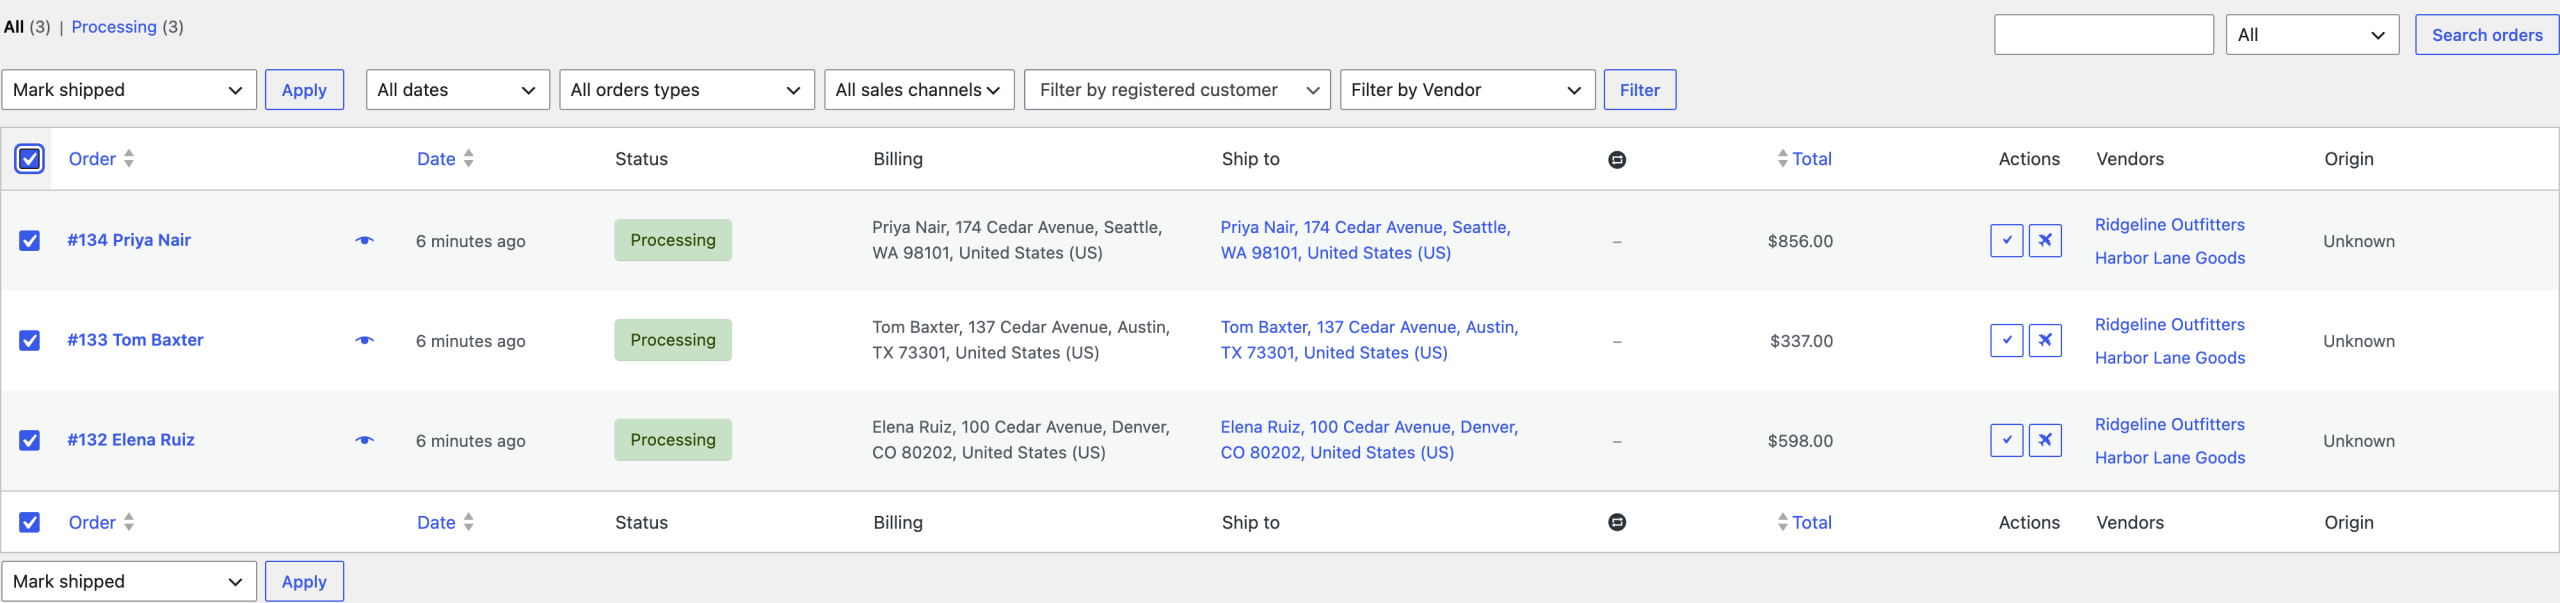Open Priya Nair's Seattle shipping address link

[1365, 240]
